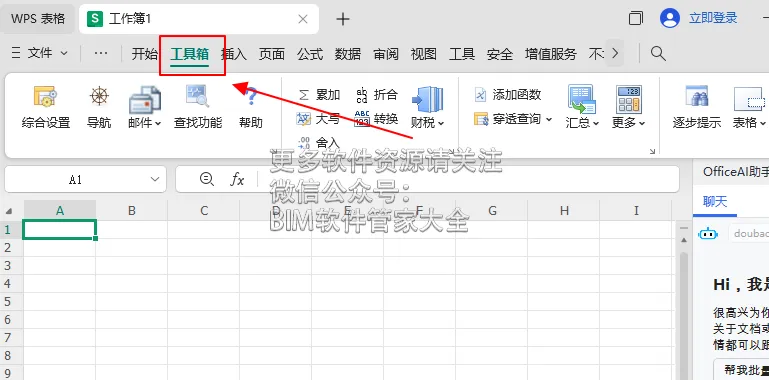Switch to the 插入 tab

234,53
